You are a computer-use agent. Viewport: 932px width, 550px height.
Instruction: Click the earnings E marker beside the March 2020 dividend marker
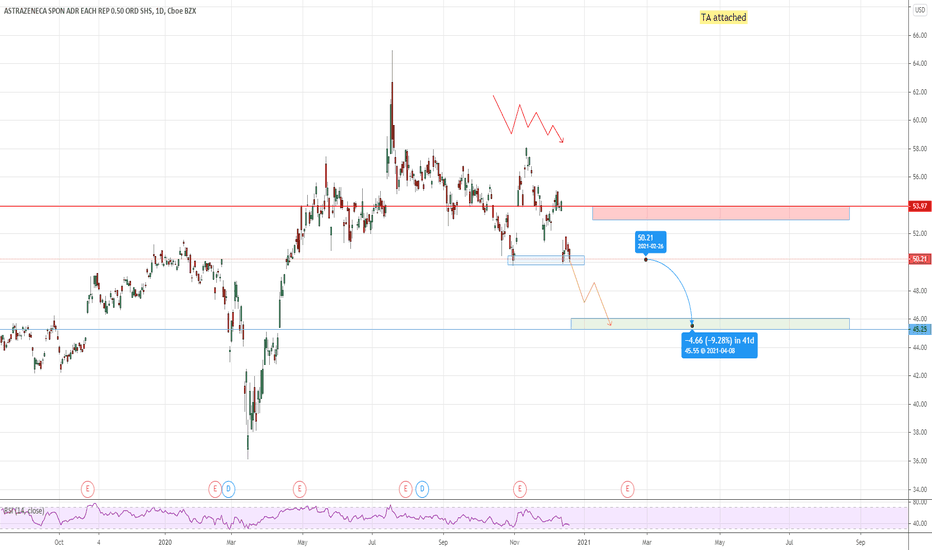click(215, 489)
